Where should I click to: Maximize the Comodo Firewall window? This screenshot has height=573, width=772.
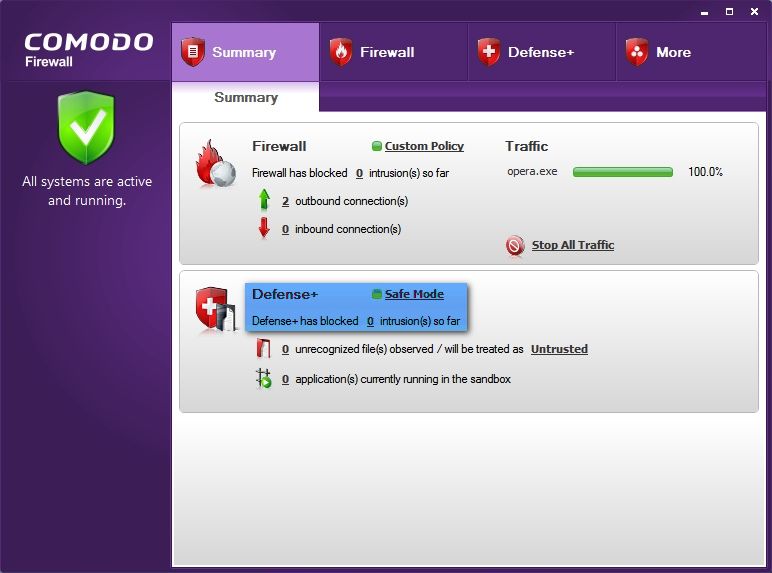730,11
